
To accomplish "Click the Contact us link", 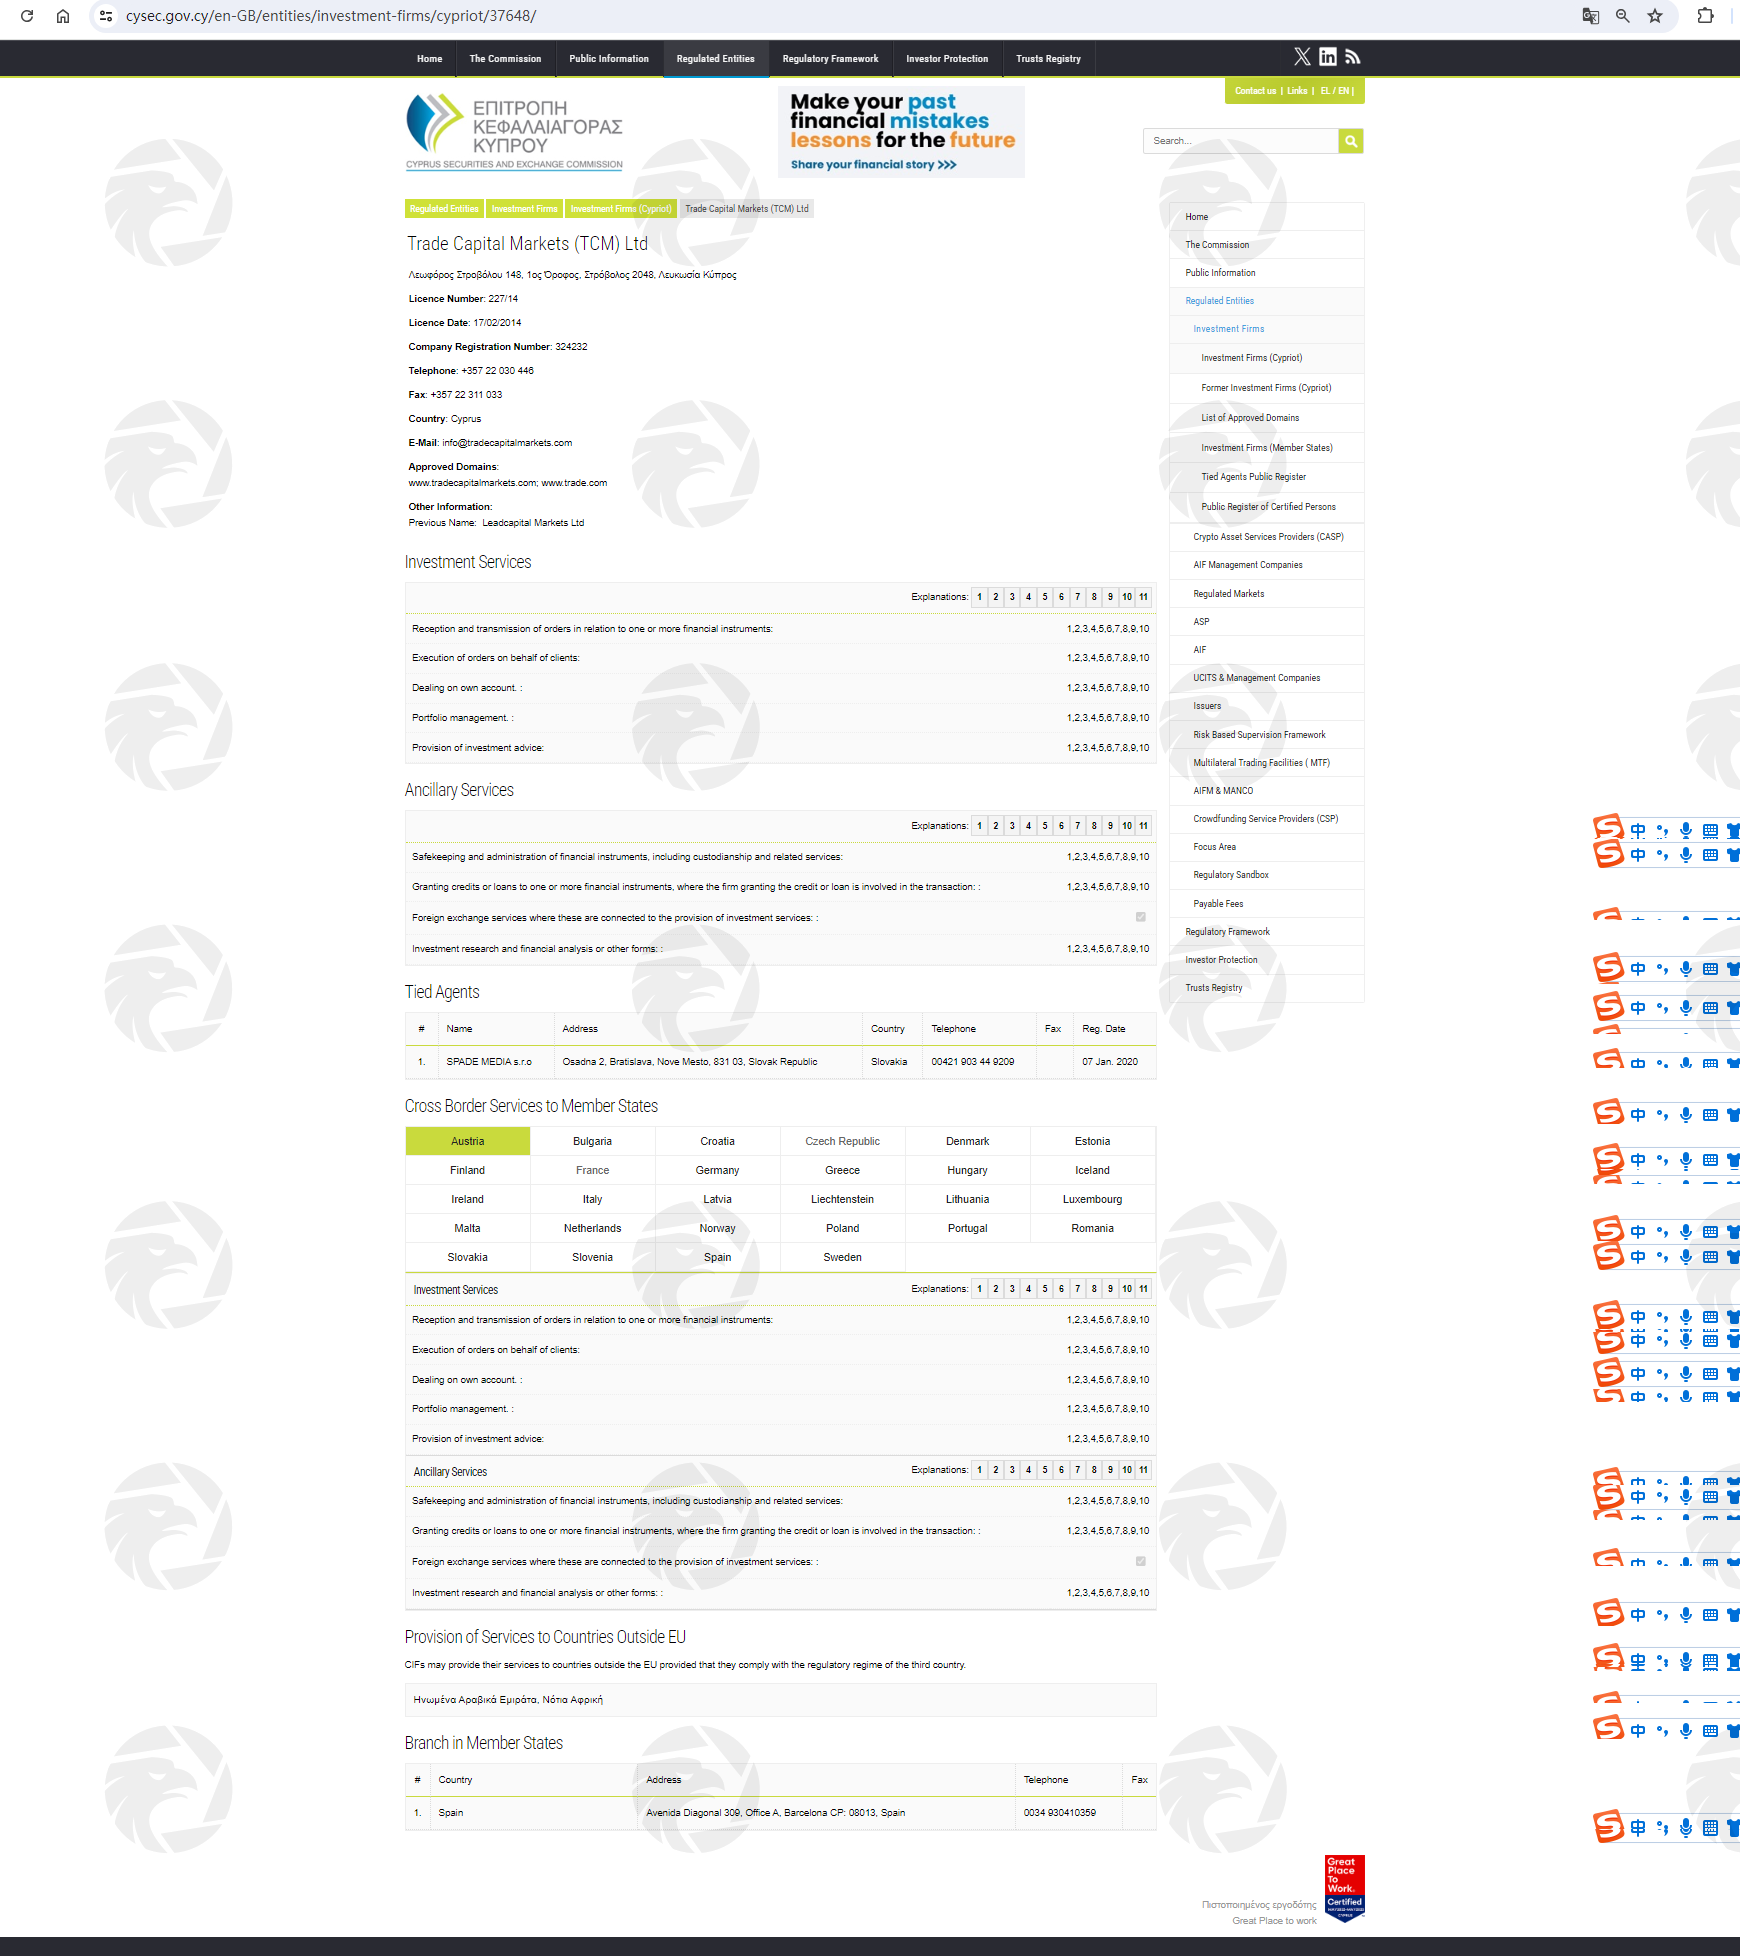I will click(x=1255, y=91).
